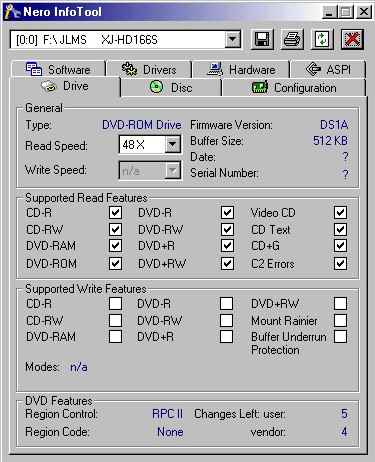Select the Drive tab
Image resolution: width=375 pixels, height=462 pixels.
coord(65,87)
